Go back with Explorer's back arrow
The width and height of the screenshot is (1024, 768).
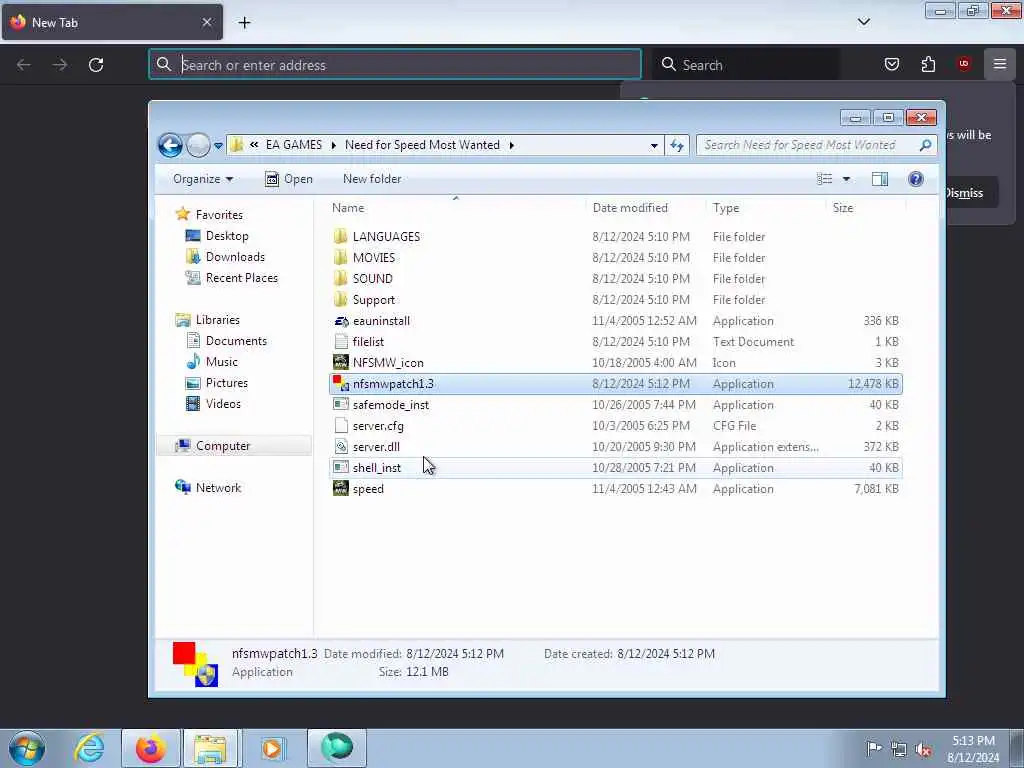point(170,145)
